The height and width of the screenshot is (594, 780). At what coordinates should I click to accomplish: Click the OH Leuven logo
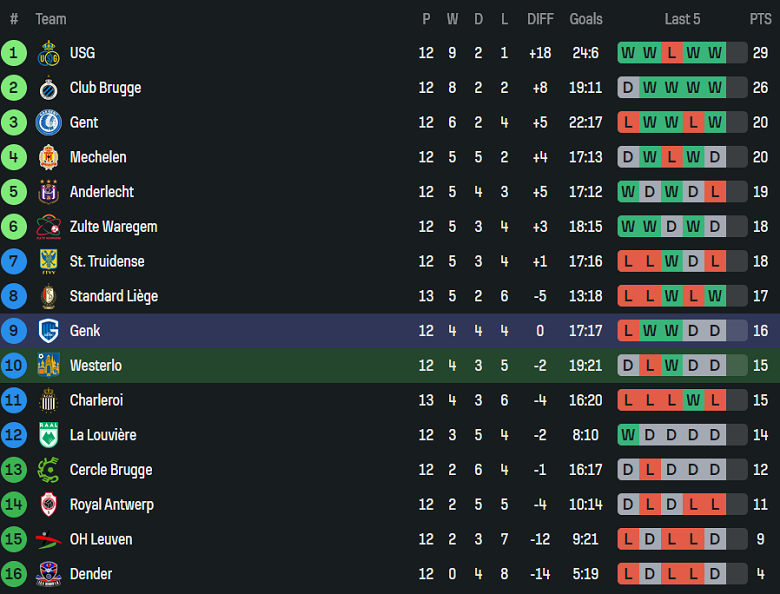click(x=48, y=539)
